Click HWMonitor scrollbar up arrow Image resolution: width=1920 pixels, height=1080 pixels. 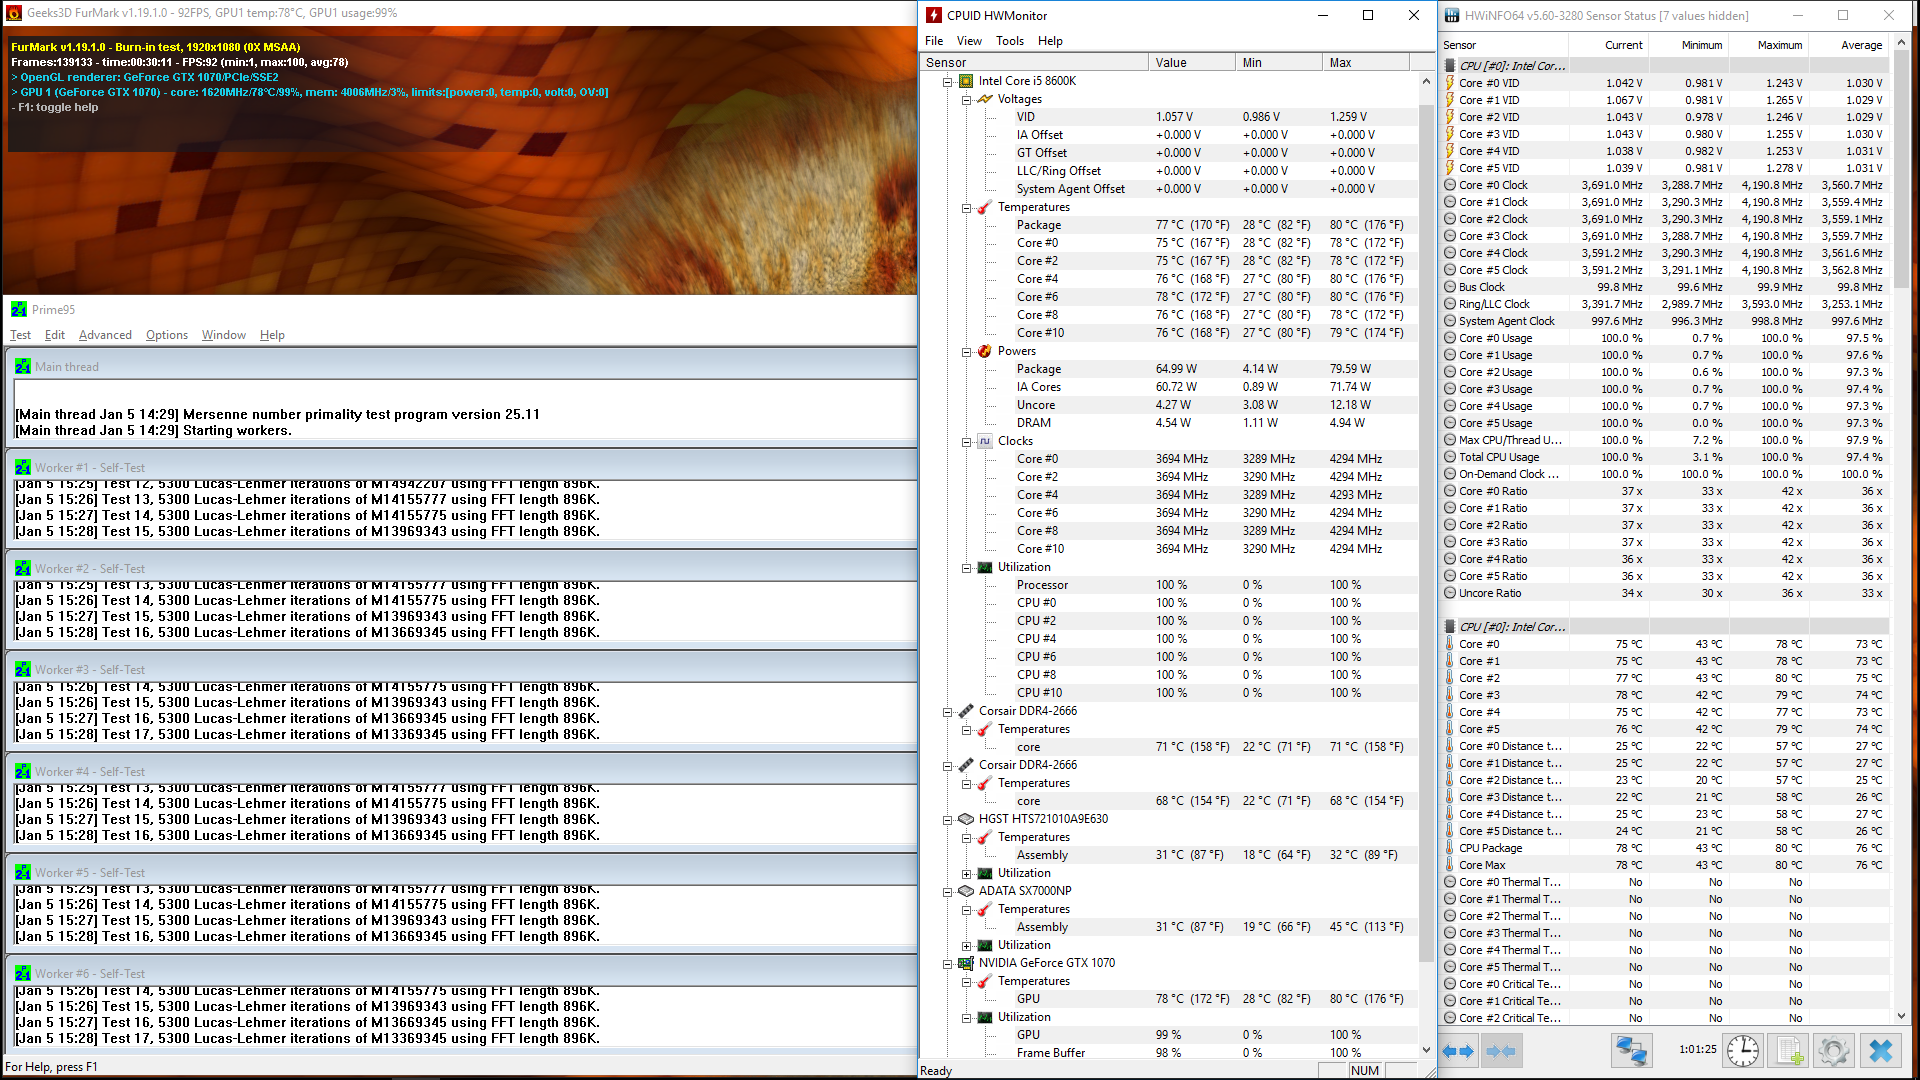click(1426, 81)
